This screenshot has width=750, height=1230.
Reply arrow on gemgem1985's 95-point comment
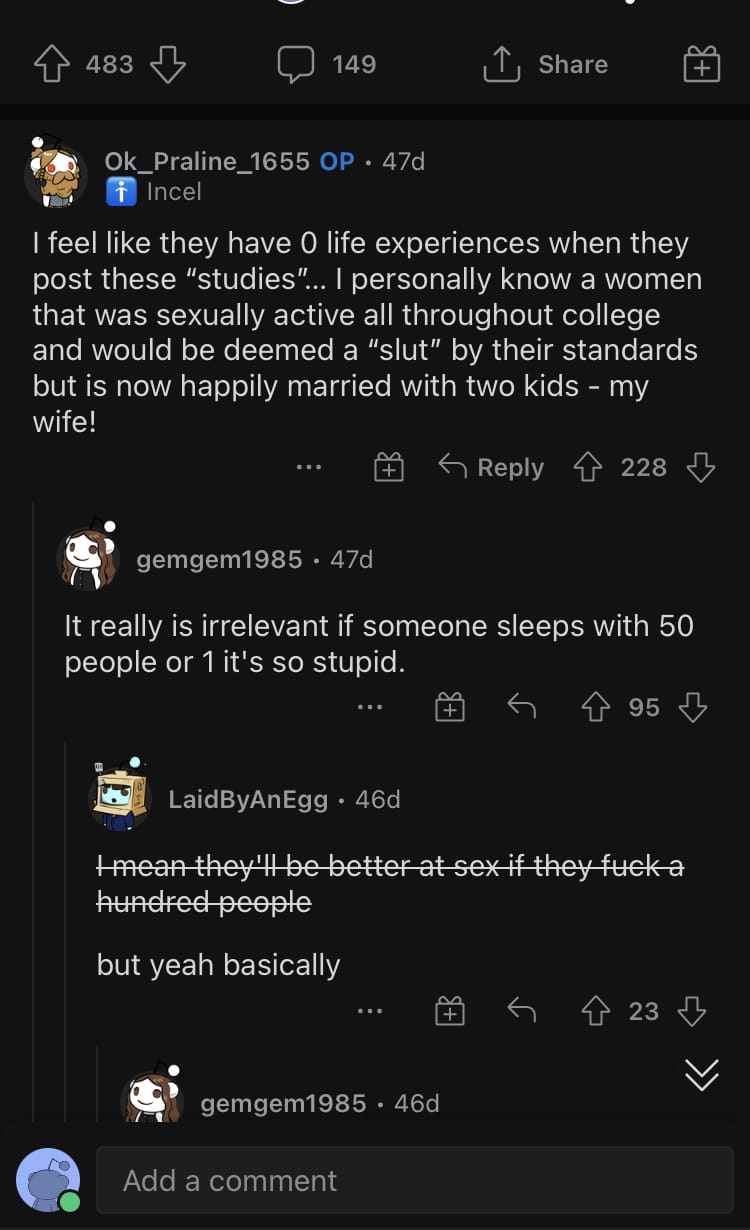pos(521,707)
